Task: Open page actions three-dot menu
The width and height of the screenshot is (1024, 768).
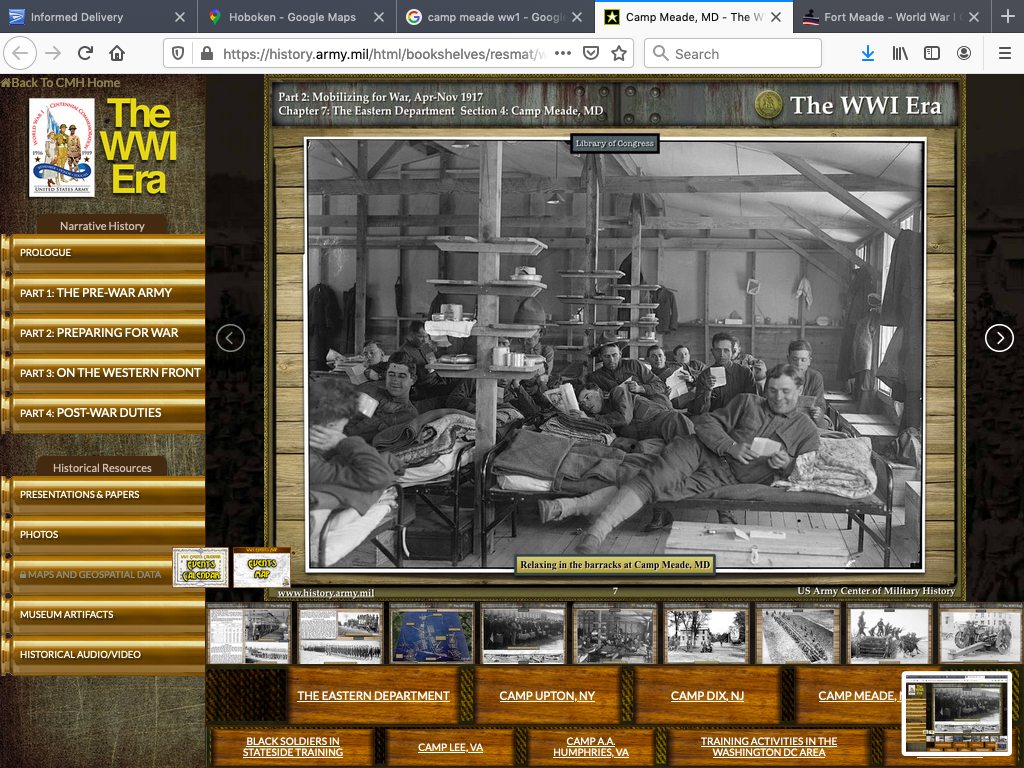Action: click(562, 53)
